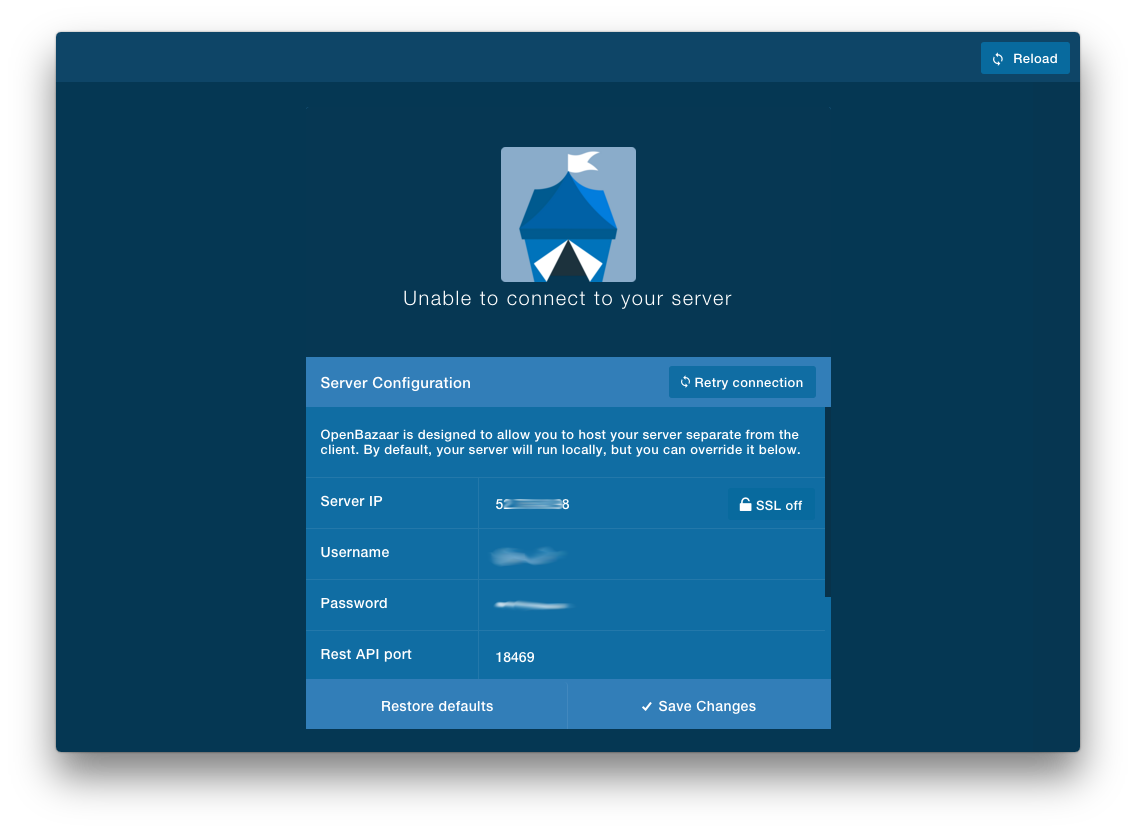Edit the Rest API port value 18469
Image resolution: width=1136 pixels, height=832 pixels.
coord(651,656)
